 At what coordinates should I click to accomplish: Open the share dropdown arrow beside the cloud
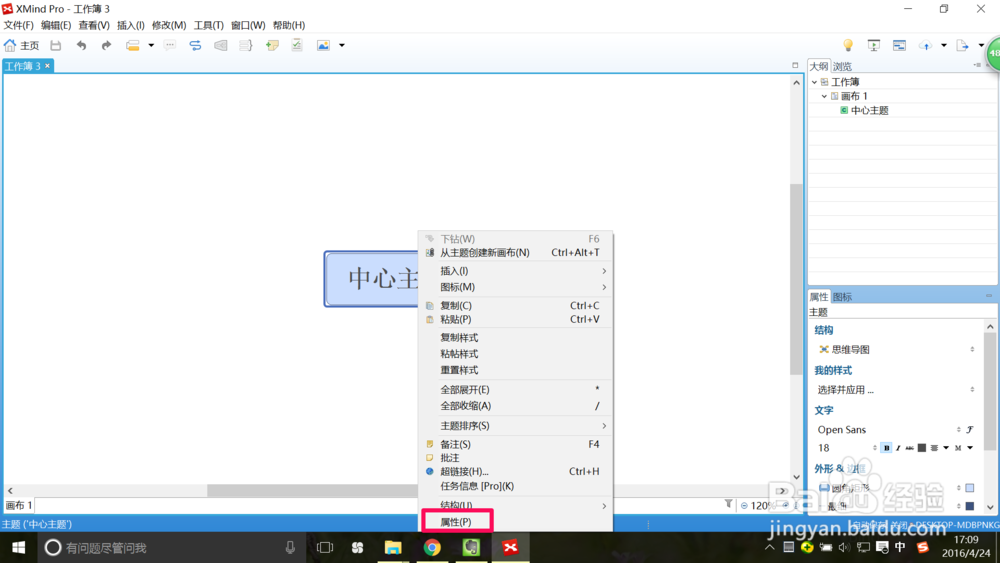944,45
